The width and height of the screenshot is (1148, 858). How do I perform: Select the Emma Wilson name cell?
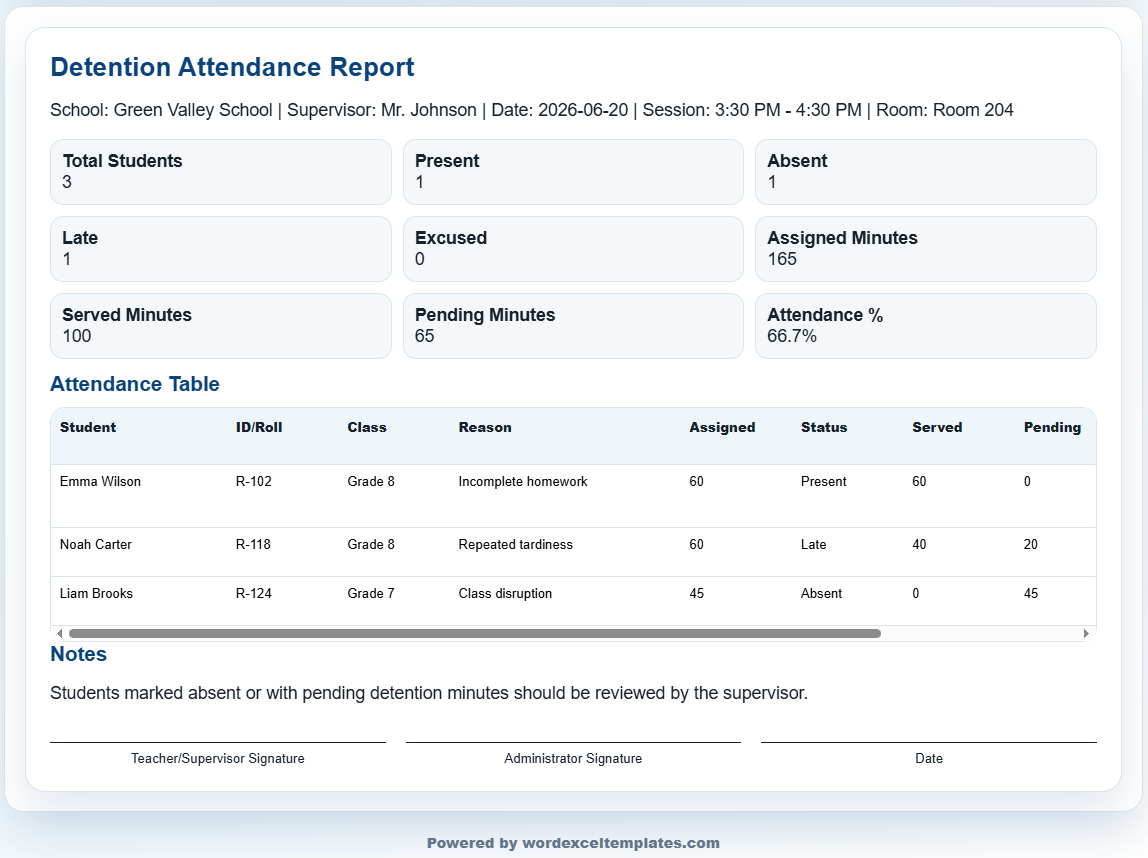tap(100, 481)
